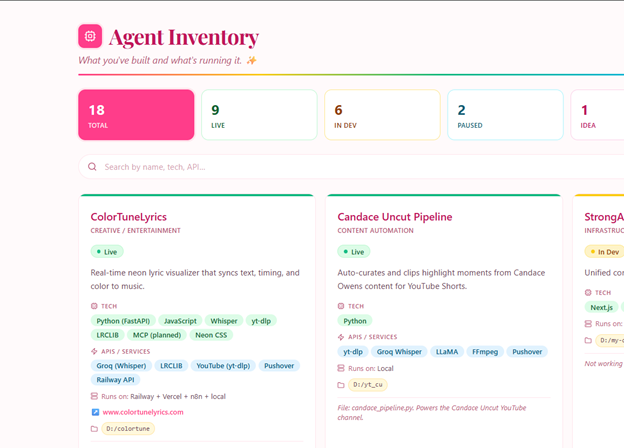Click the CREATIVE / ENTERTAINMENT category label
This screenshot has height=448, width=624.
[x=135, y=231]
